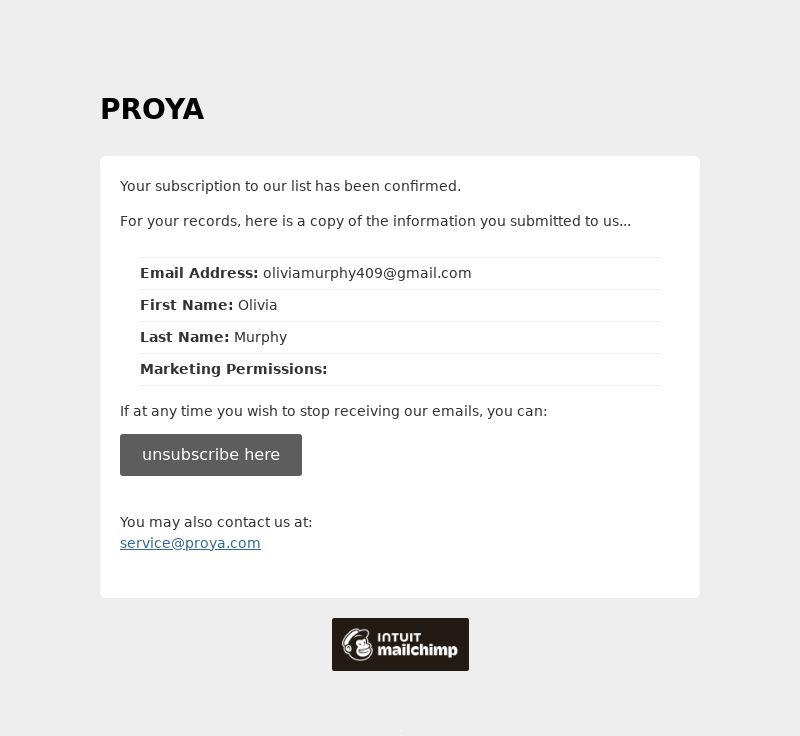Click the 'Last Name:' label
800x736 pixels.
185,337
